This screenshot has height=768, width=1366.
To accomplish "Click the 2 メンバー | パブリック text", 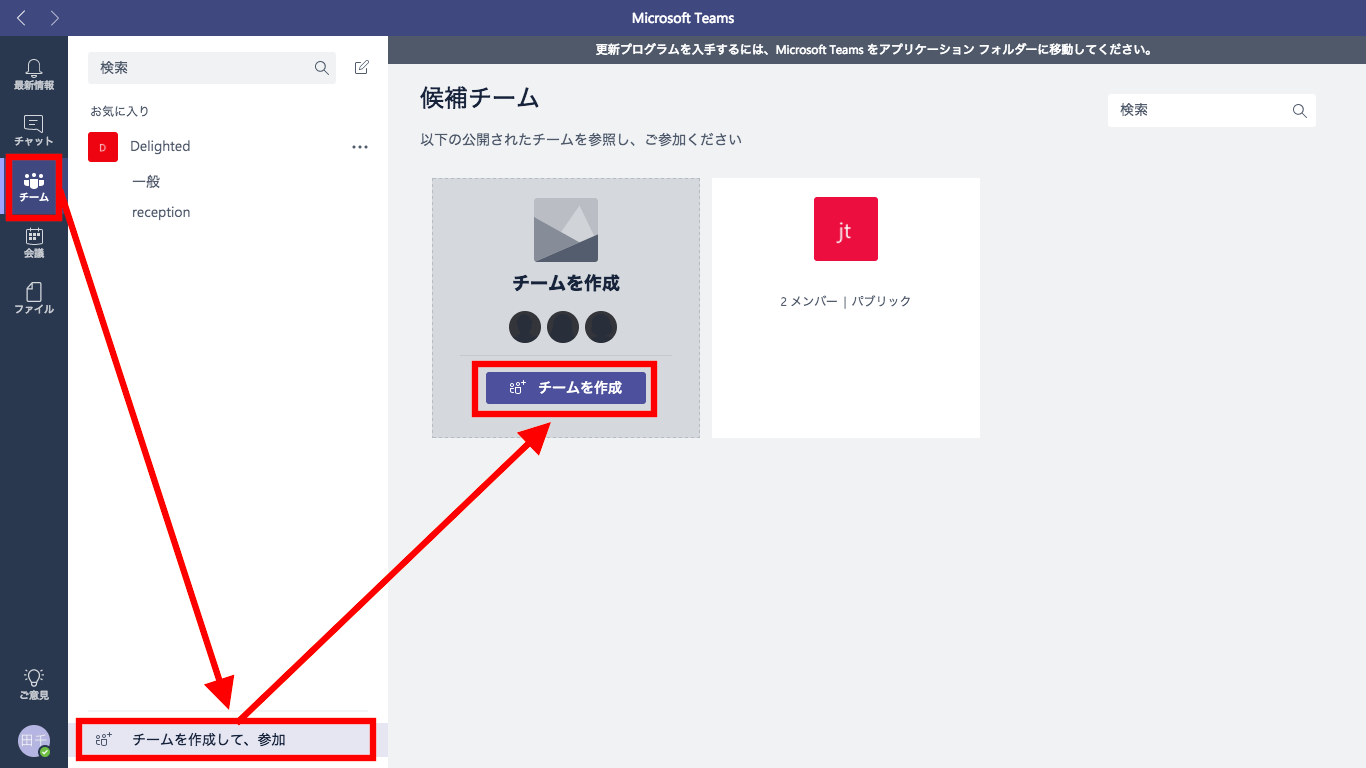I will (846, 301).
